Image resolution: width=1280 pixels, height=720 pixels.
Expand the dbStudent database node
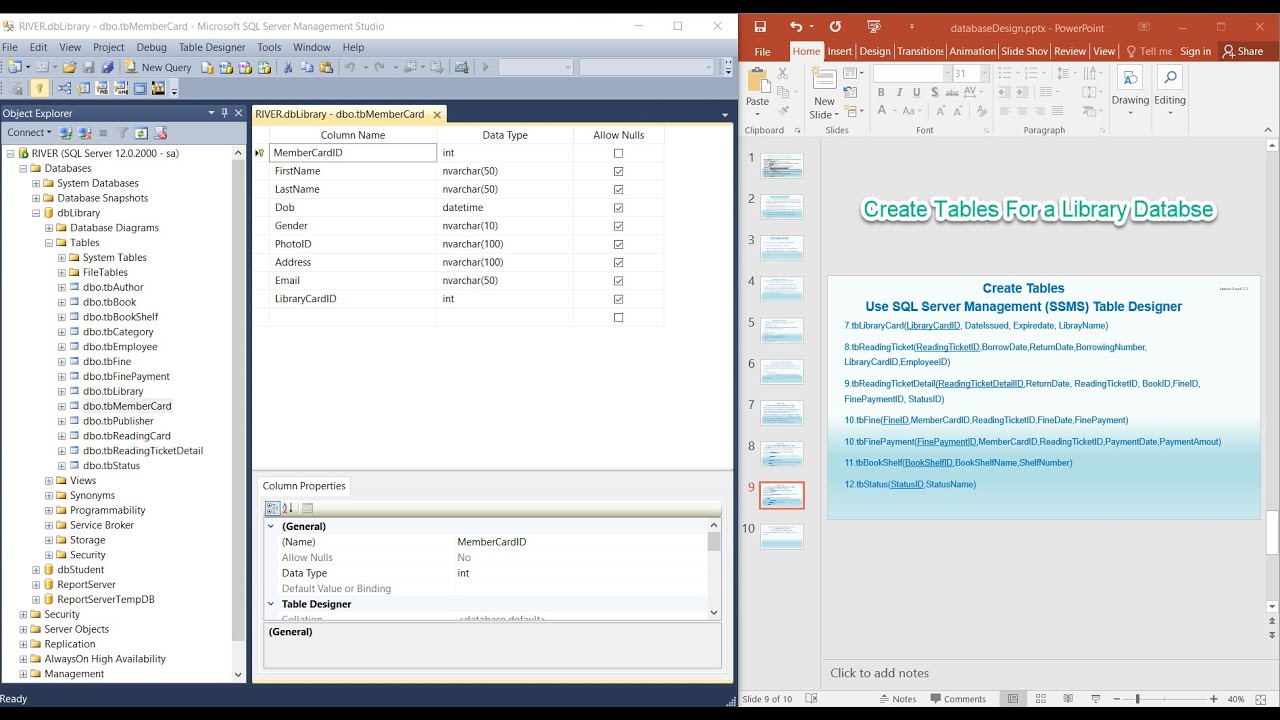(36, 570)
